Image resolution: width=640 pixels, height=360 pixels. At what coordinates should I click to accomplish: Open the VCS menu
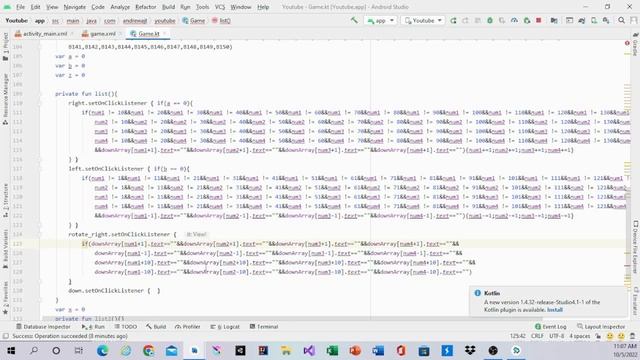tap(220, 7)
